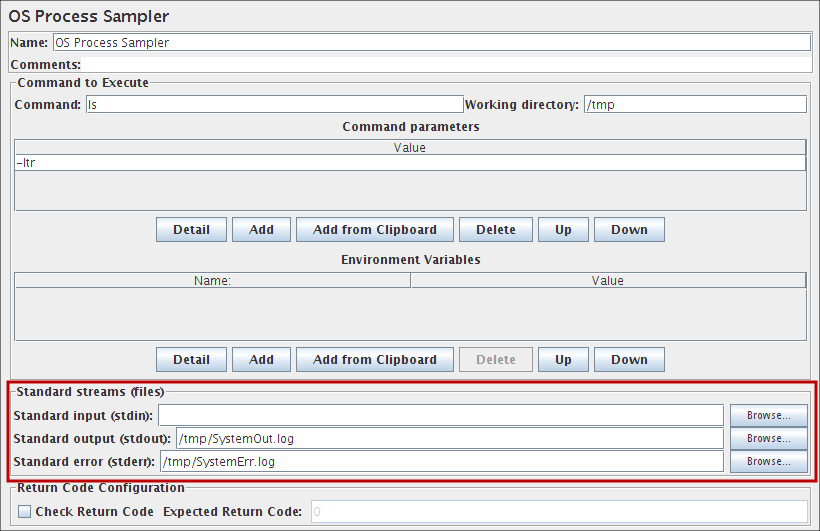Browse for Standard error file
This screenshot has height=531, width=820.
(x=768, y=461)
